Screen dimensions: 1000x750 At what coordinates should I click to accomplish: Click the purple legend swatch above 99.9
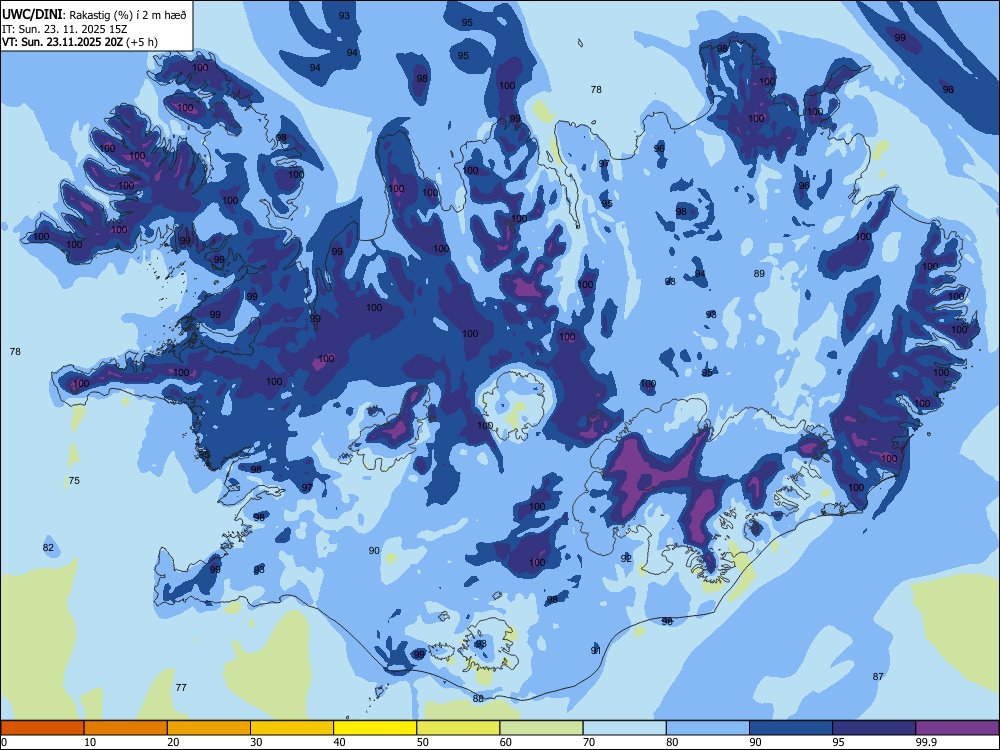coord(957,728)
